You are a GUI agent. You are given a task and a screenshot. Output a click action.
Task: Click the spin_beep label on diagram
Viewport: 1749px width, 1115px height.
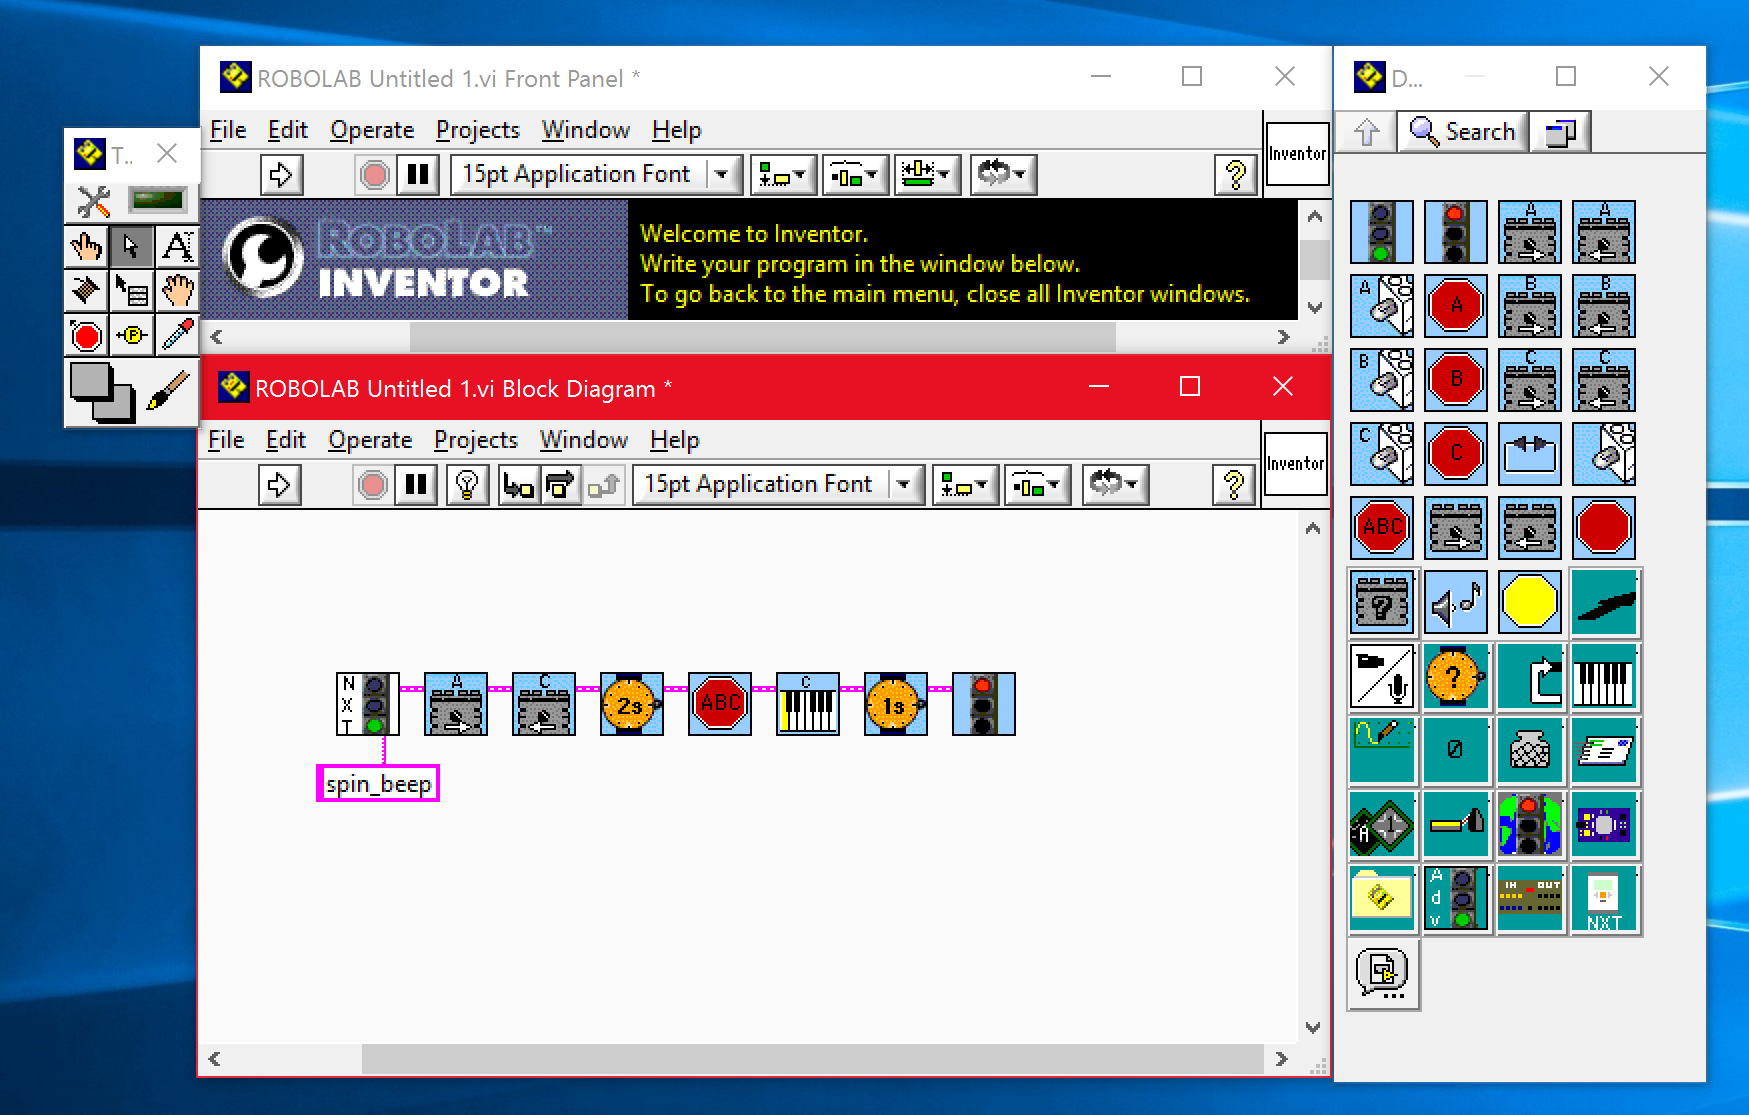pyautogui.click(x=378, y=784)
